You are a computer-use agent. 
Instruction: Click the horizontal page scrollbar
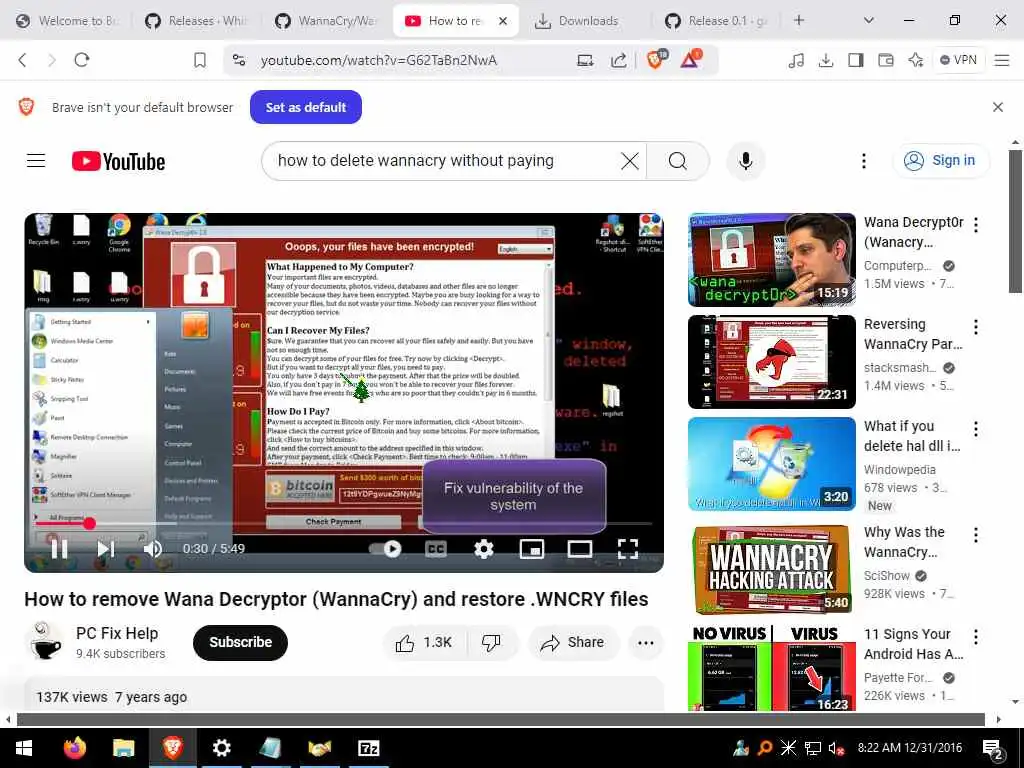point(501,720)
